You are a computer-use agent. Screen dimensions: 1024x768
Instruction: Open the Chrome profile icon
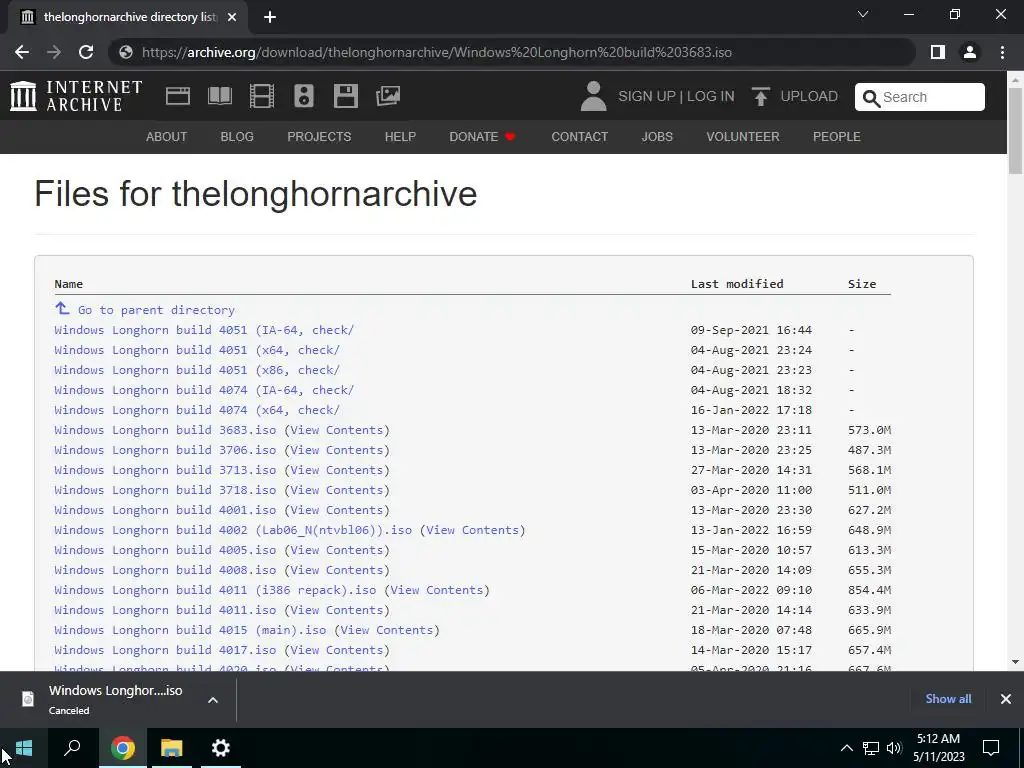click(970, 52)
